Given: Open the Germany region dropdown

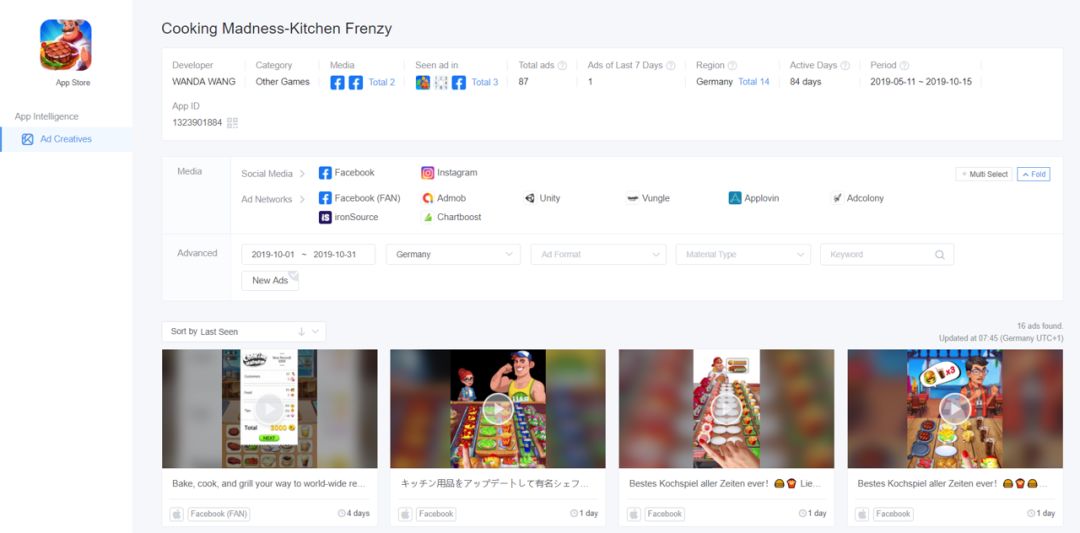Looking at the screenshot, I should pos(453,254).
